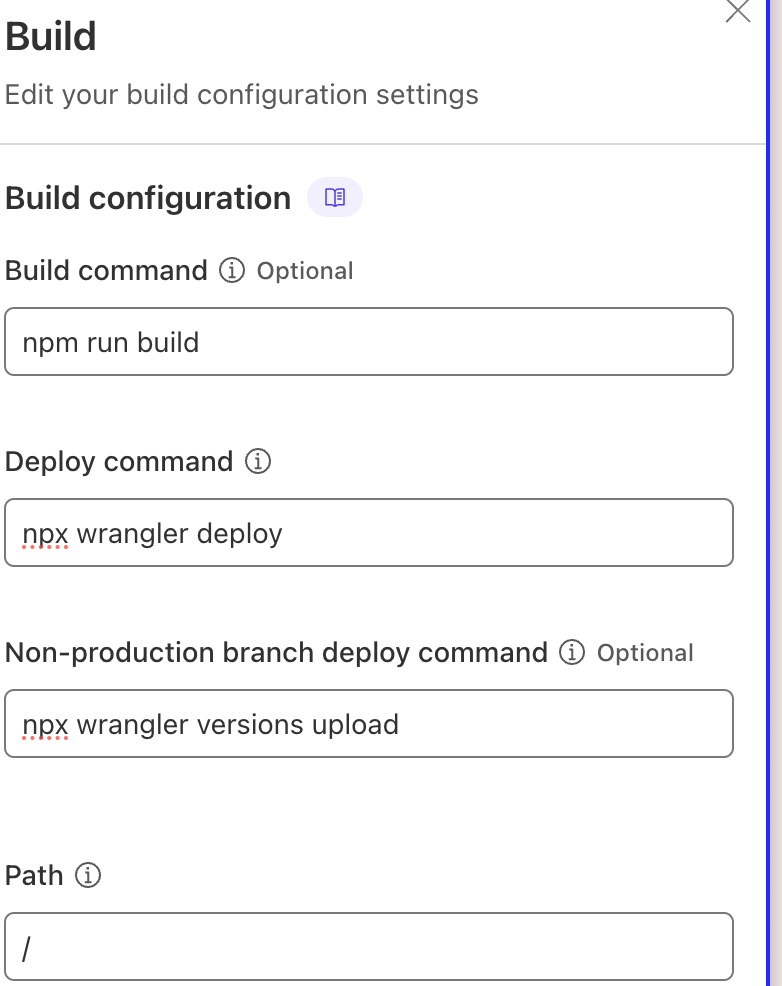This screenshot has width=782, height=986.
Task: Click info icon for Non-production branch deploy command
Action: point(572,653)
